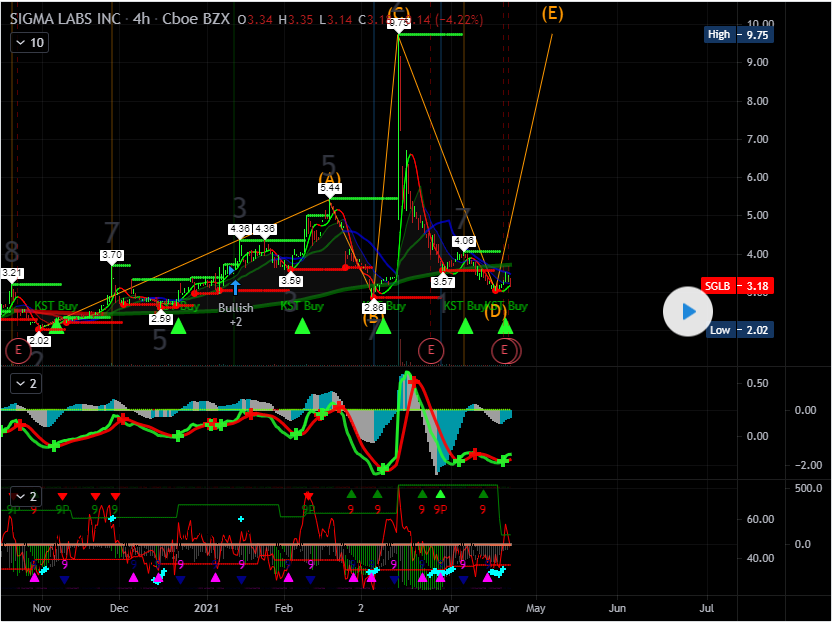Viewport: 832px width, 622px height.
Task: Click the earnings E marker below the 3.57 label
Action: click(431, 350)
